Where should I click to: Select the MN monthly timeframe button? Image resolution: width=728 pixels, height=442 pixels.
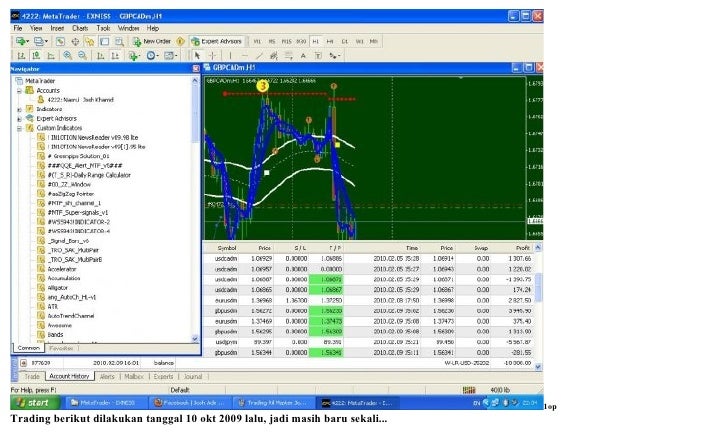[x=374, y=41]
